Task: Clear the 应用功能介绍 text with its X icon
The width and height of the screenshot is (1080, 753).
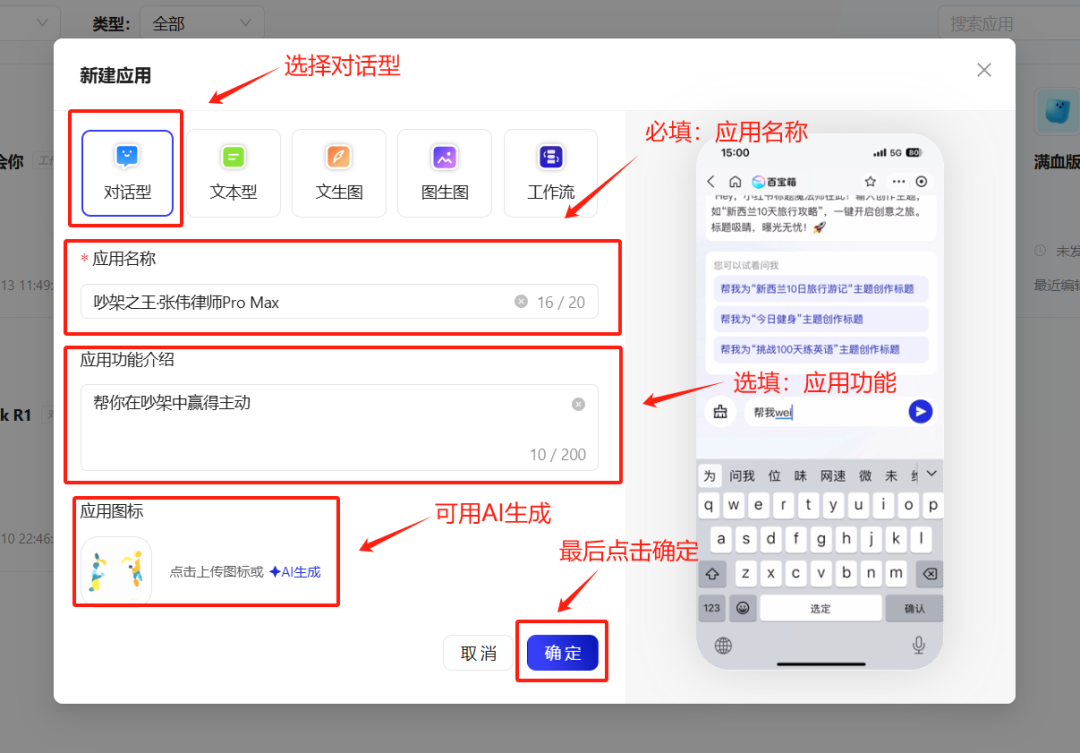Action: pos(578,404)
